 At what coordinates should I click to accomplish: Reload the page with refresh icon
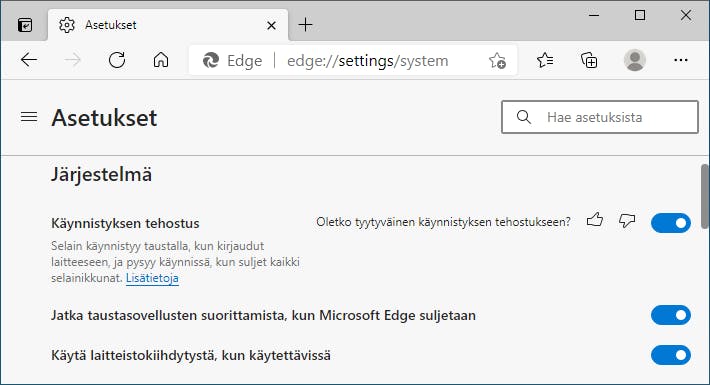[117, 60]
